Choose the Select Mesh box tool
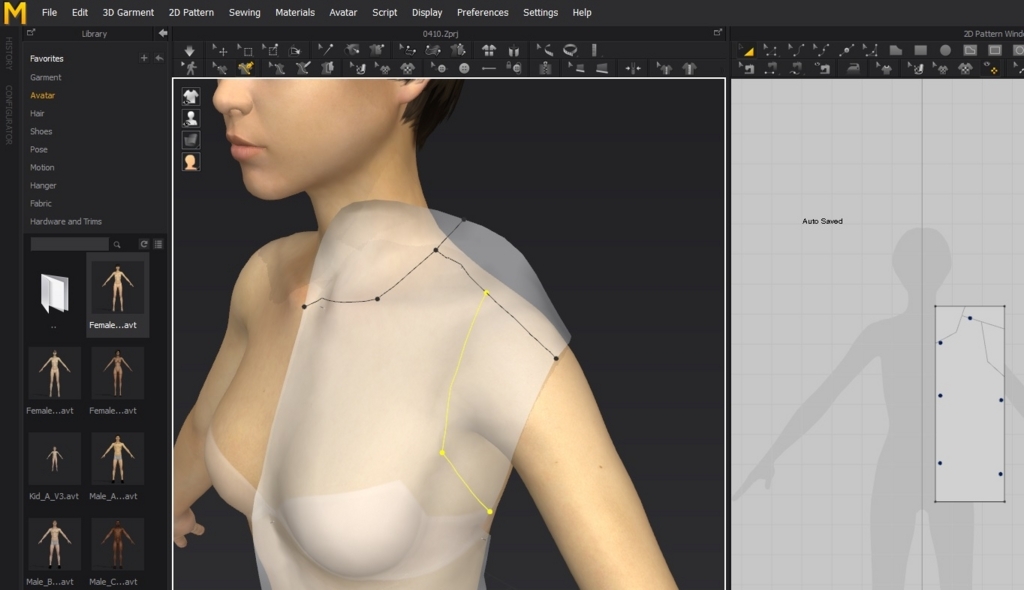Image resolution: width=1024 pixels, height=590 pixels. (246, 50)
